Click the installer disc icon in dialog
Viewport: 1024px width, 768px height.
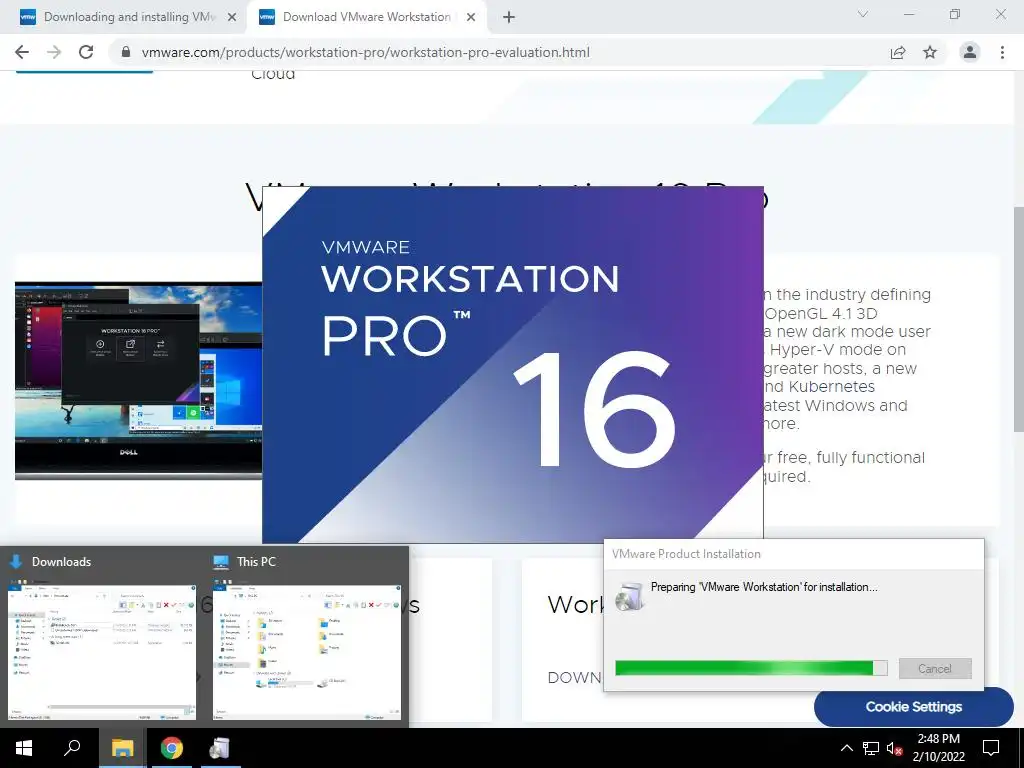pos(630,596)
